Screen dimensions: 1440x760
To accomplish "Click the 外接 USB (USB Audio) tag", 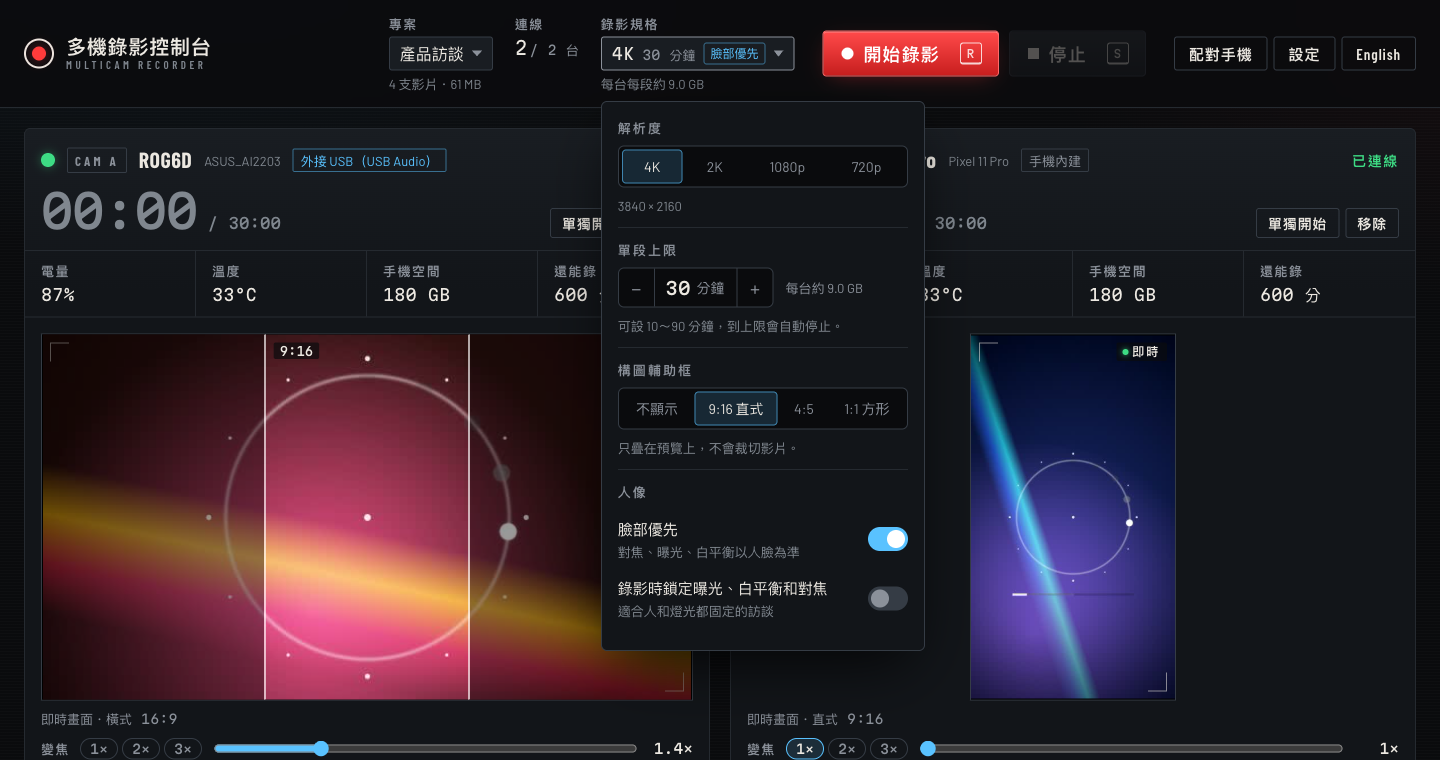I will [x=369, y=160].
